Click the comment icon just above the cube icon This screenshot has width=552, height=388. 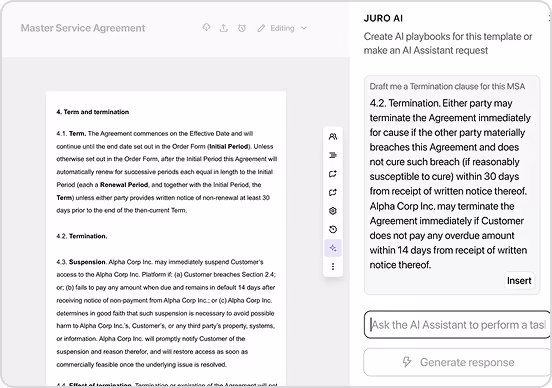[333, 192]
